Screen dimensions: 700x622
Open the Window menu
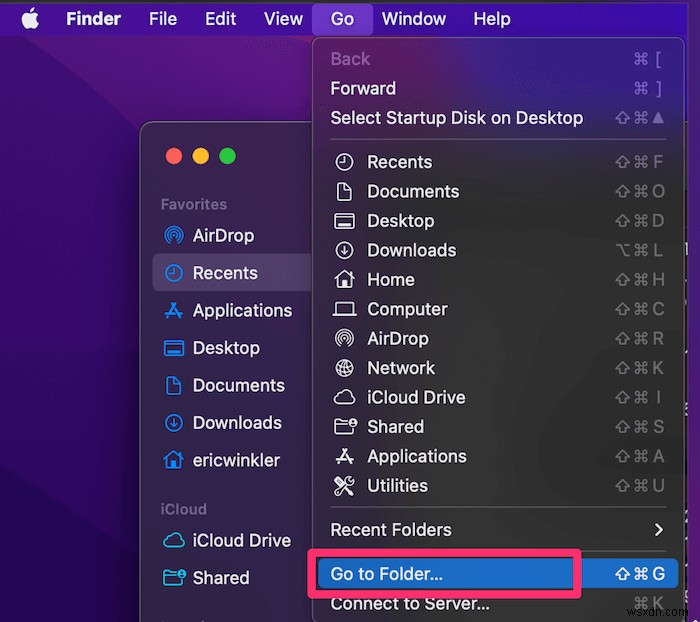[x=414, y=19]
